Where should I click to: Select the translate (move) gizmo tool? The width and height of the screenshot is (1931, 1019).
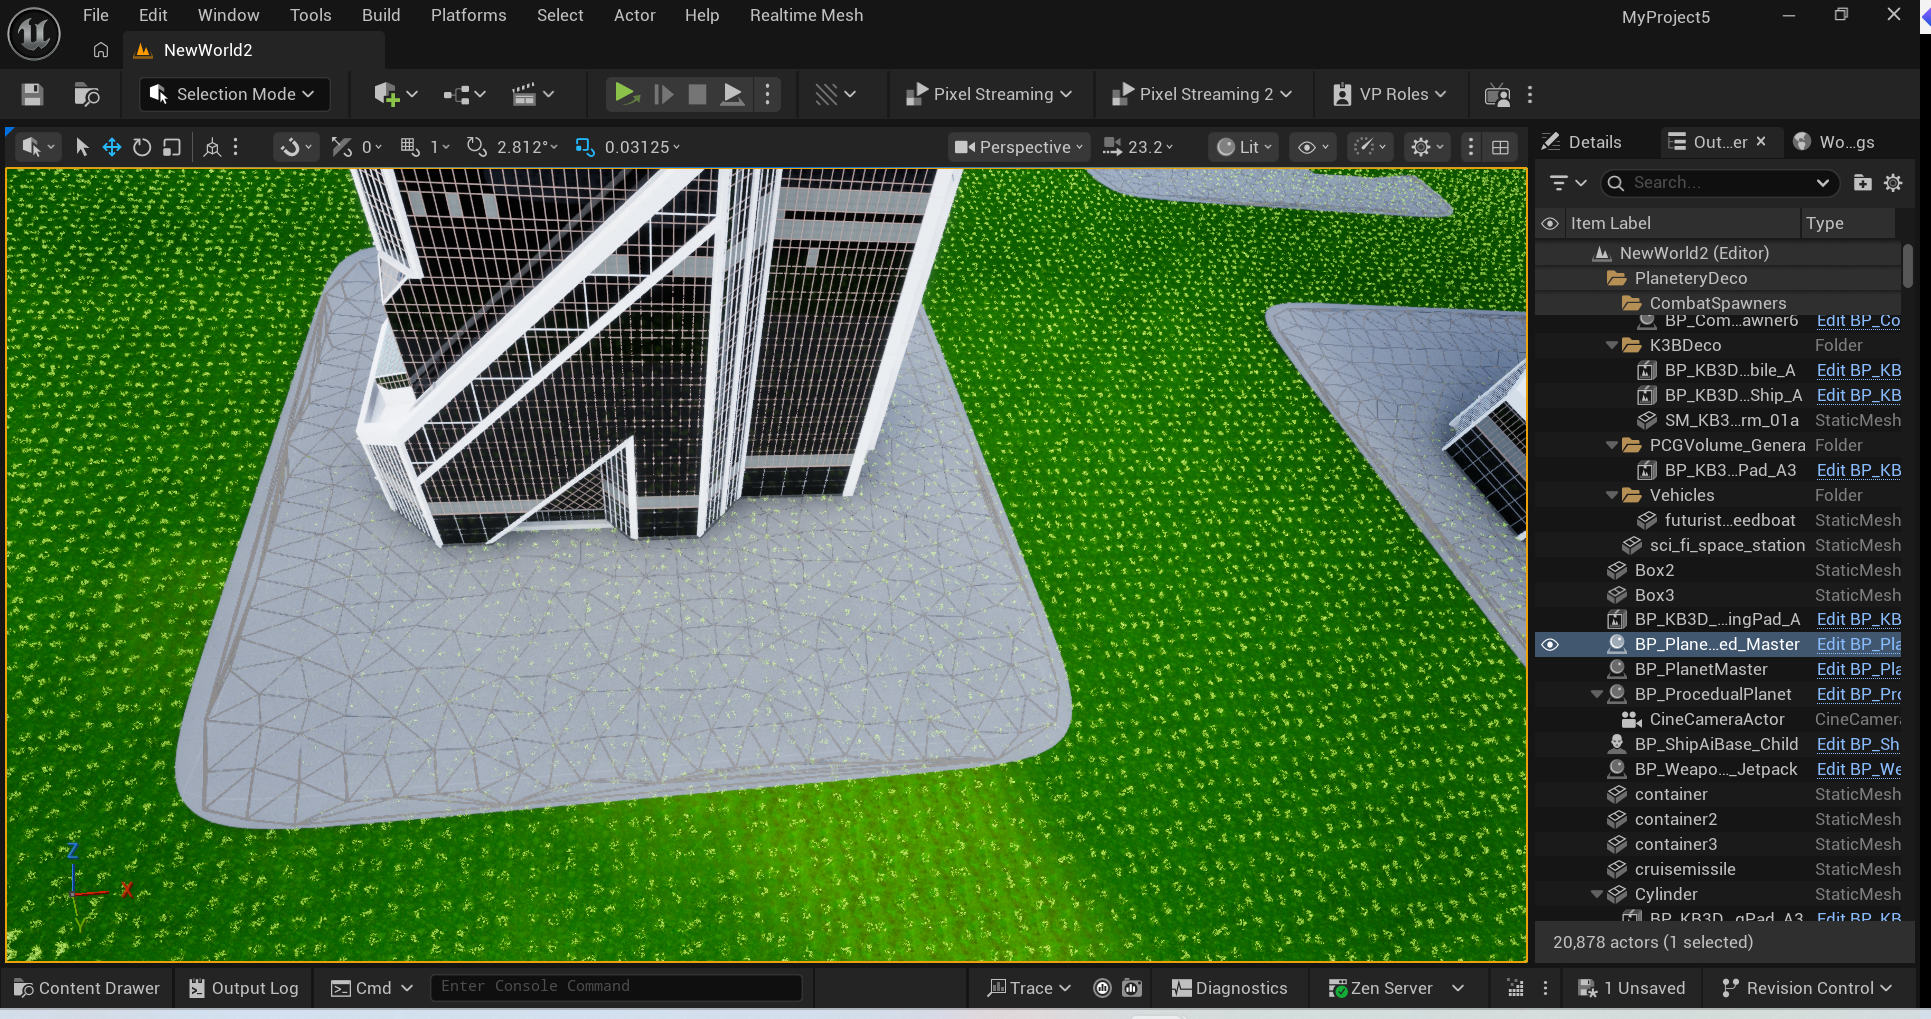112,147
